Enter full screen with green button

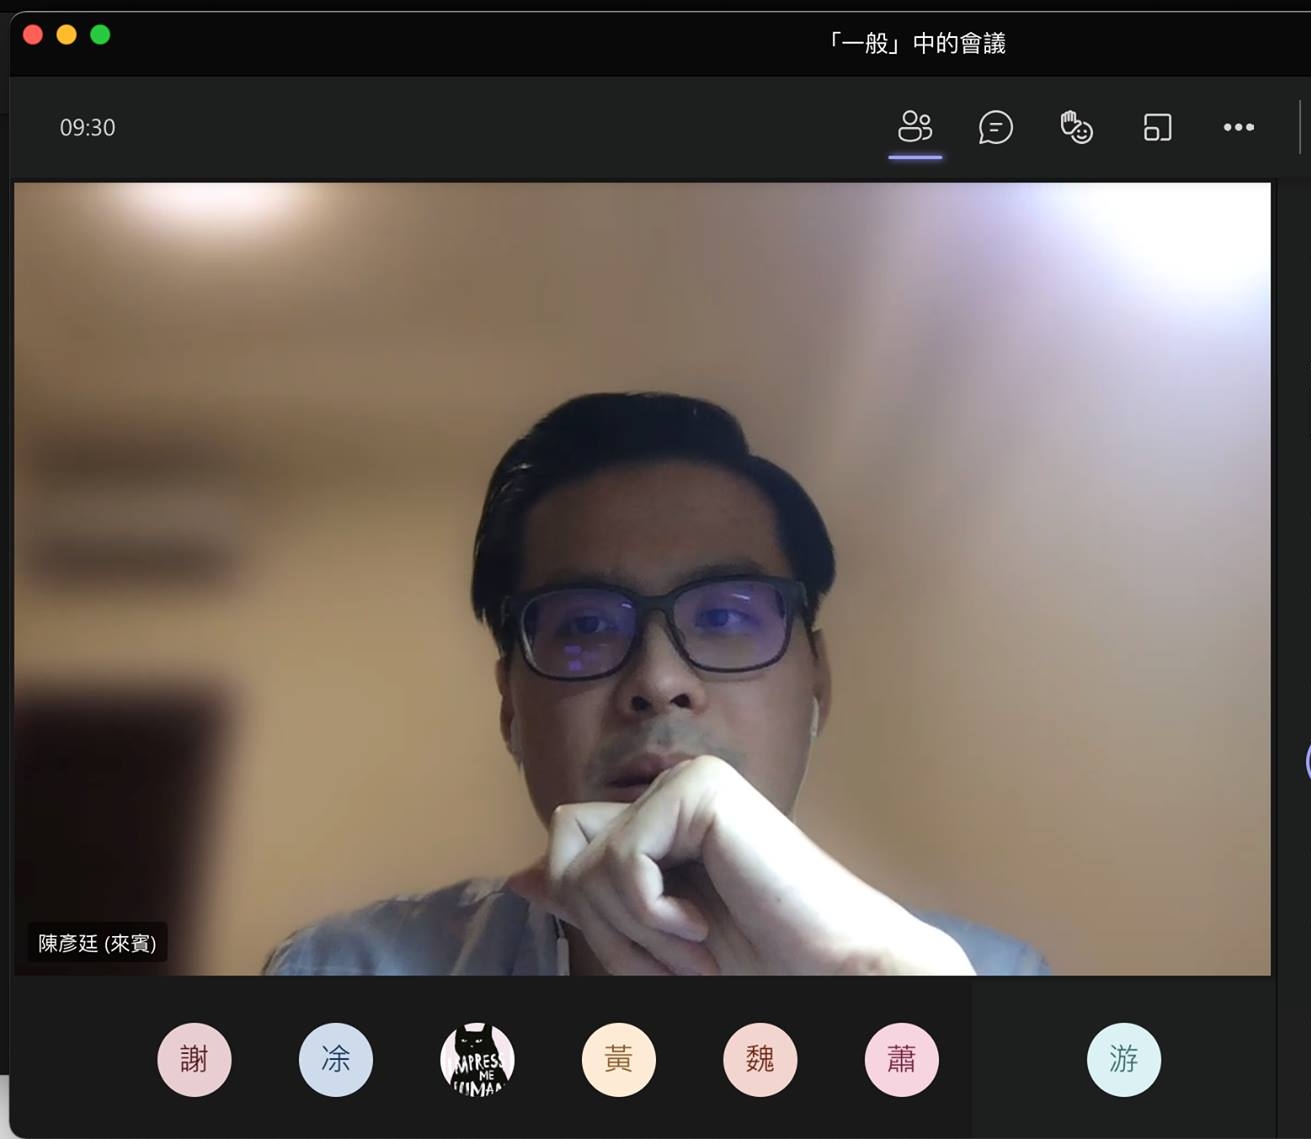100,35
